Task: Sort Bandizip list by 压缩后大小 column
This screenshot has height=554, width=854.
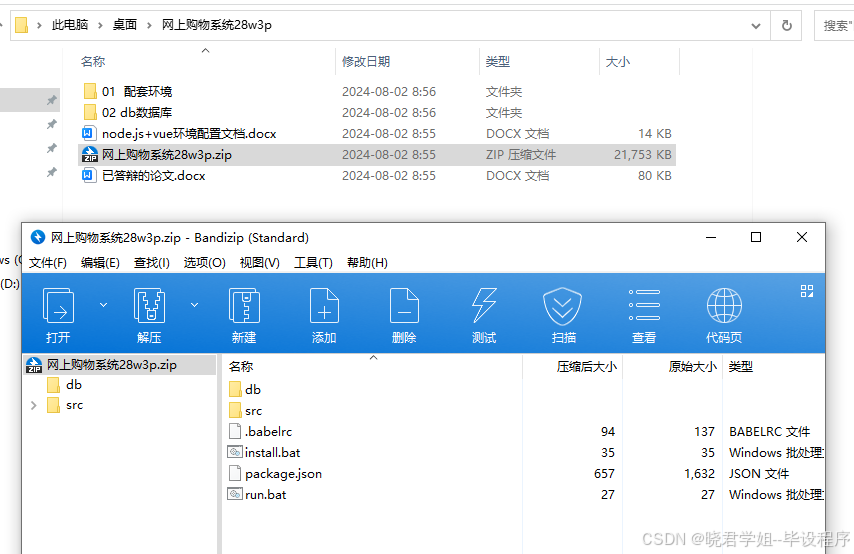Action: pyautogui.click(x=572, y=367)
